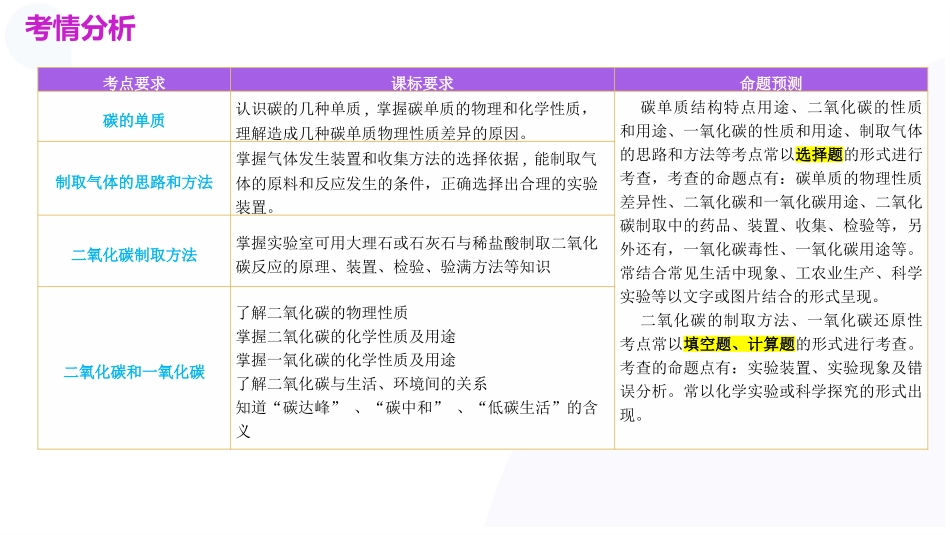Click the 碳的单质 row label

(134, 120)
